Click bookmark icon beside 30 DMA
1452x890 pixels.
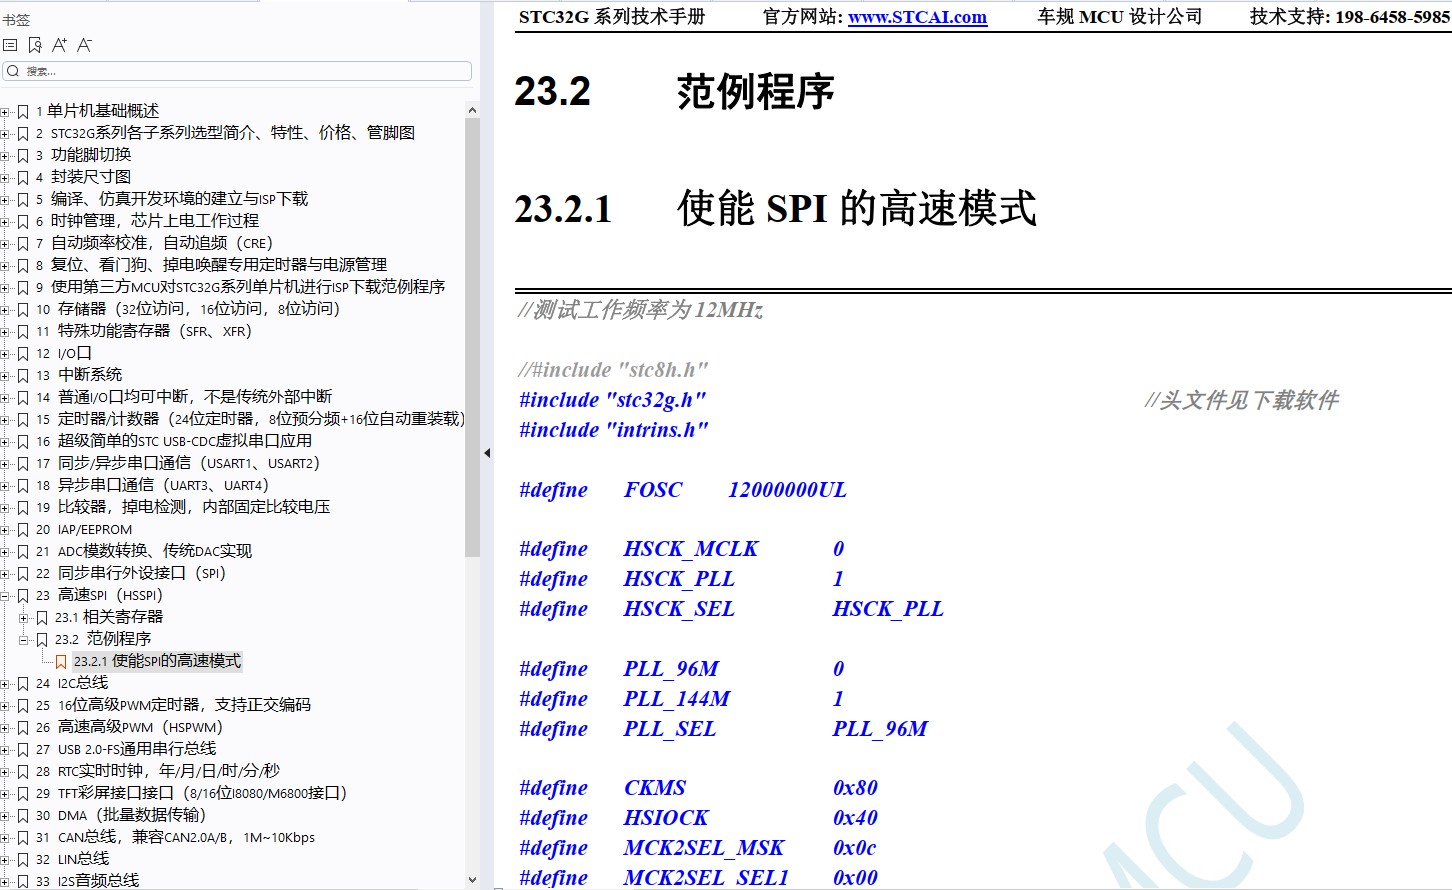pyautogui.click(x=23, y=815)
